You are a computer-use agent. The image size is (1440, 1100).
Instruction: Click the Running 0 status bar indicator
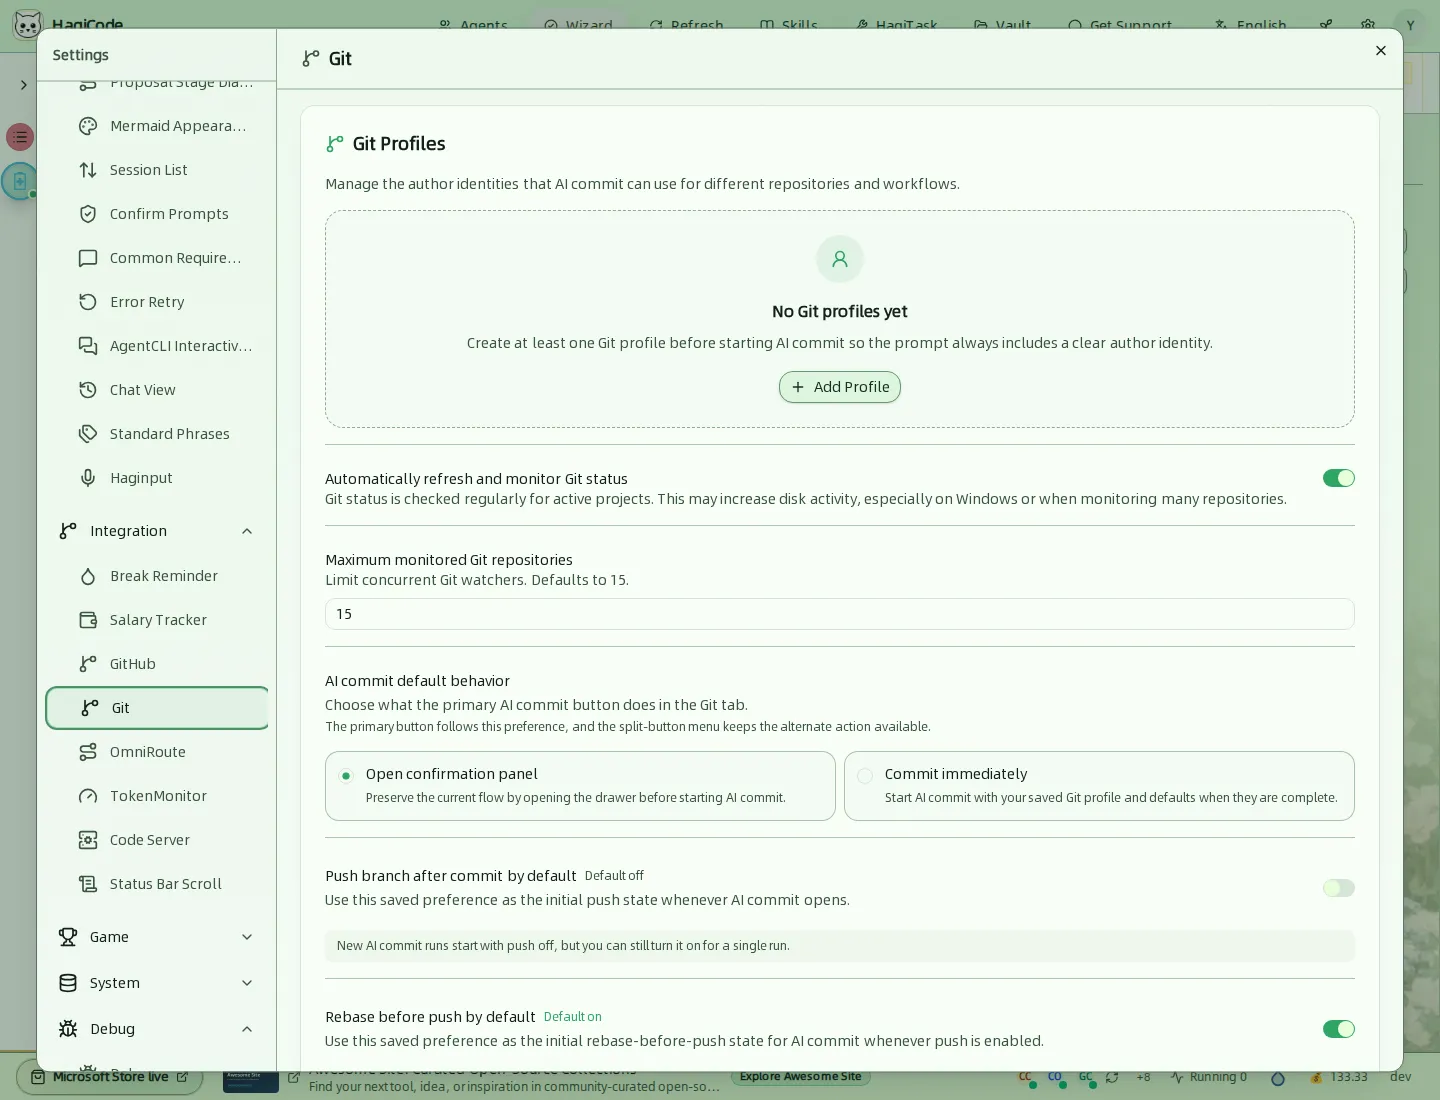[x=1209, y=1077]
